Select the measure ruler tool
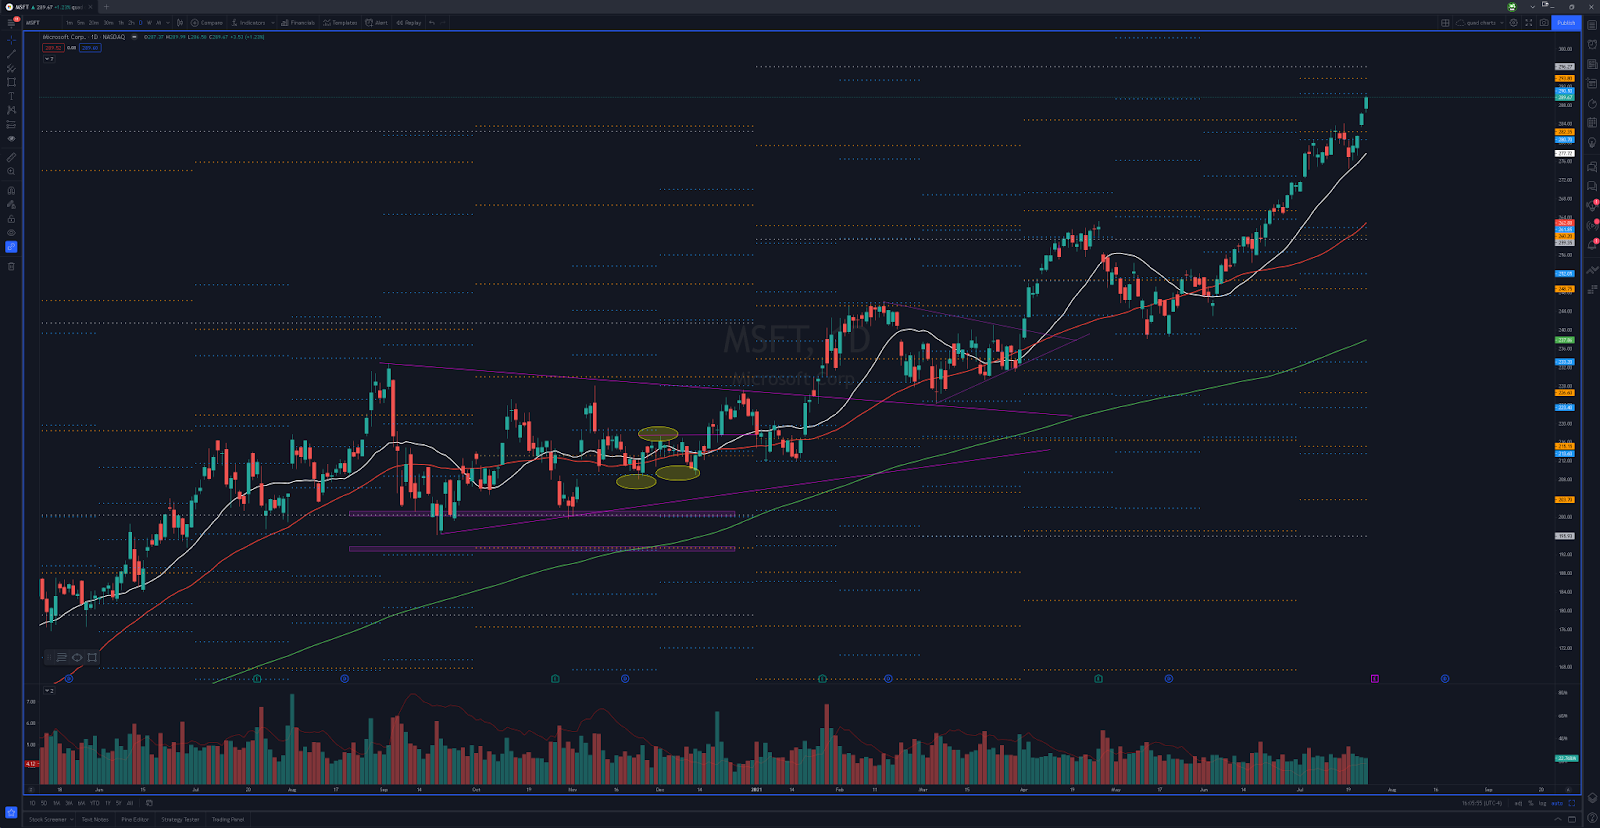 click(11, 157)
